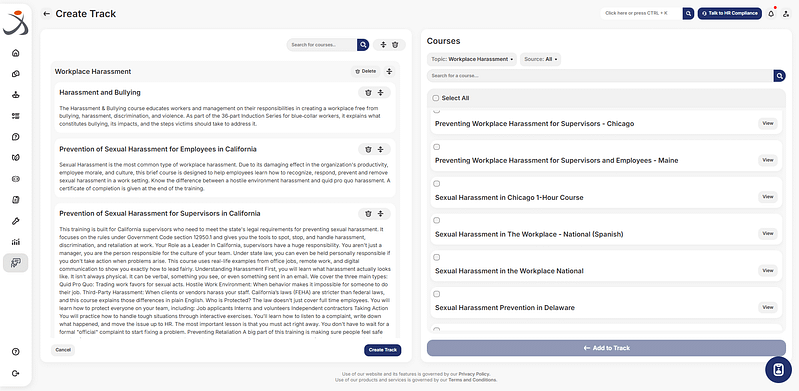View the Supervisors - Chicago course
The width and height of the screenshot is (799, 391).
point(768,123)
